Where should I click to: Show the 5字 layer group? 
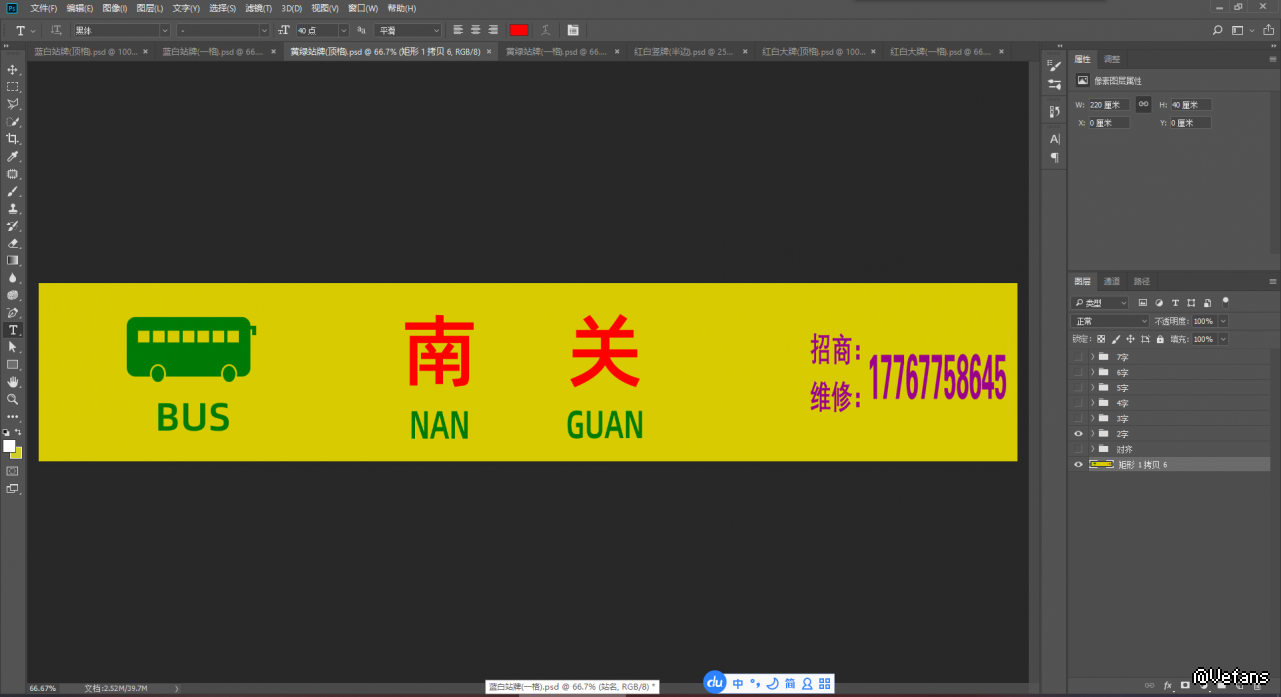[1078, 387]
